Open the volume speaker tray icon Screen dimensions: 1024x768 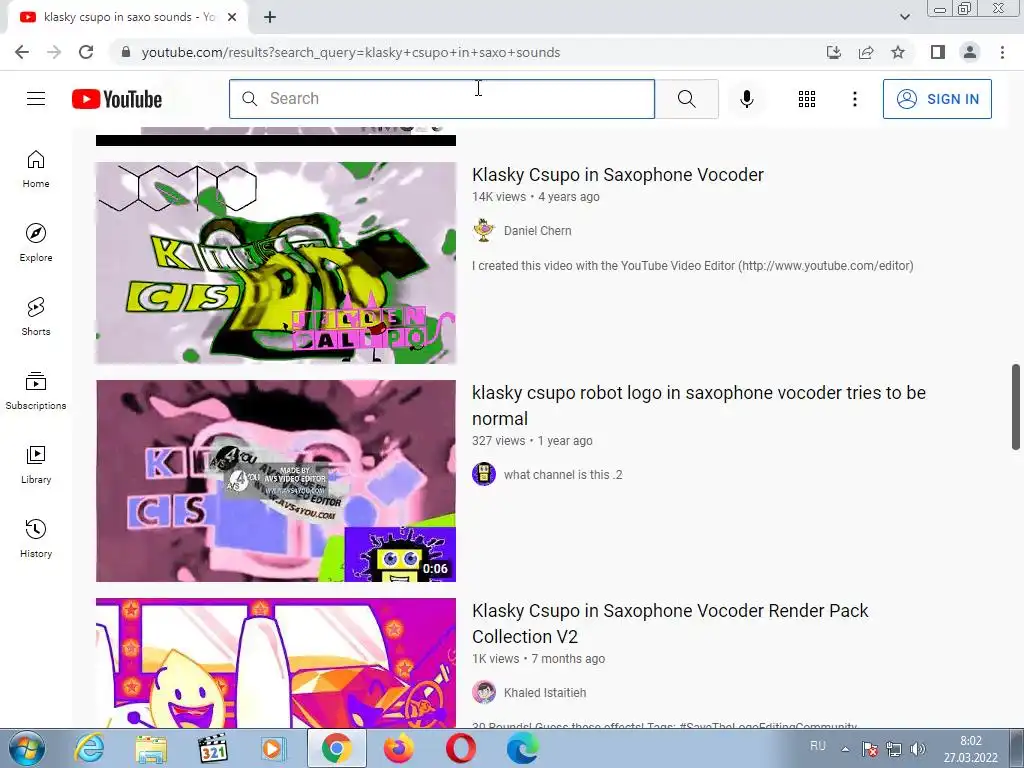[918, 749]
